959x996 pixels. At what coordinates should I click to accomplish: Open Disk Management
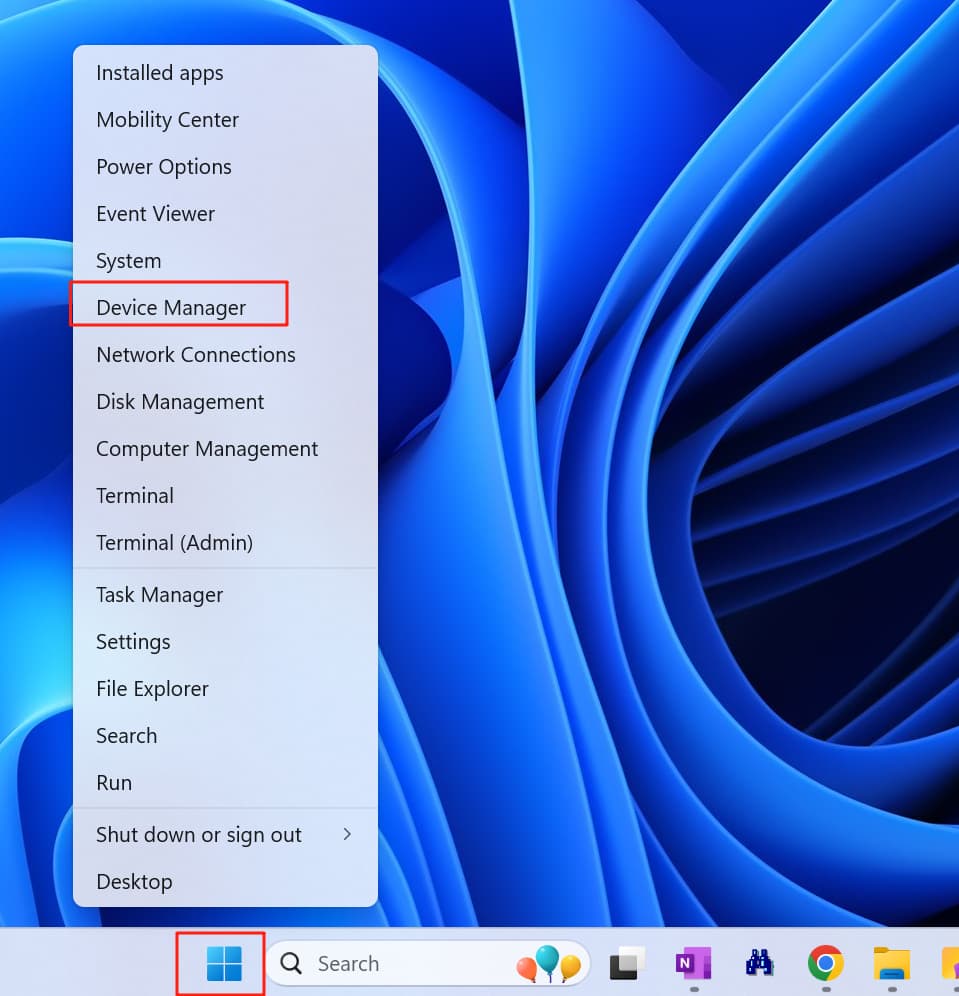tap(180, 402)
